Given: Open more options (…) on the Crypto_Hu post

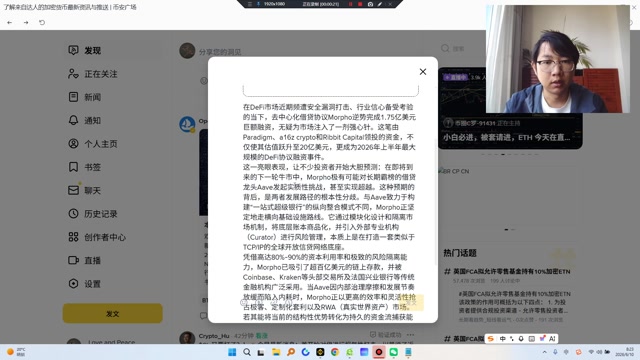Looking at the screenshot, I should point(410,335).
